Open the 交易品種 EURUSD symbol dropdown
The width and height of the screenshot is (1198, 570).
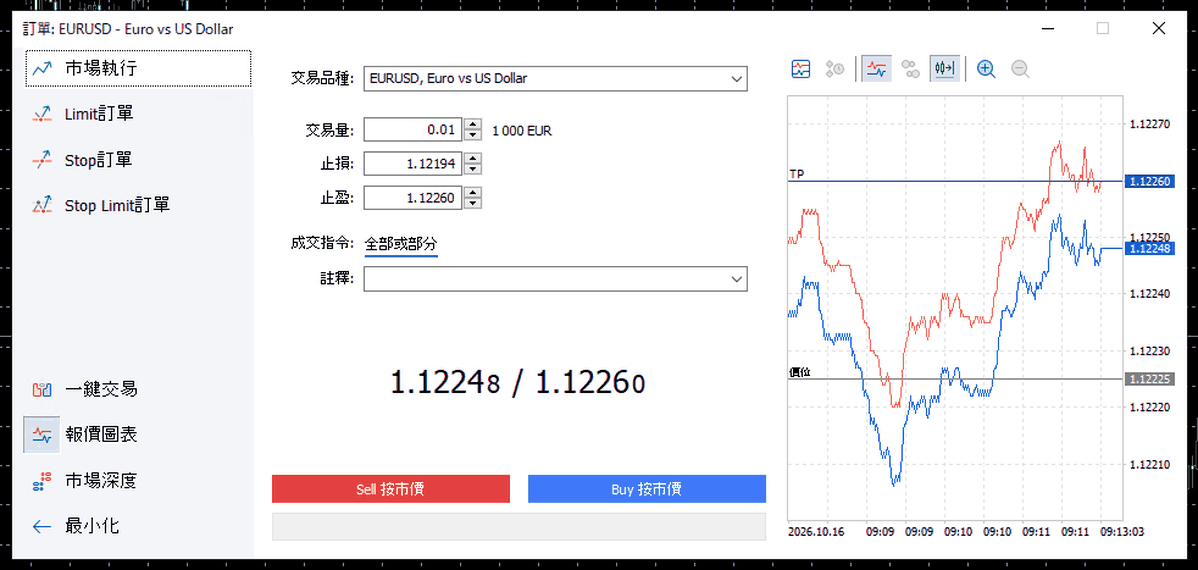555,78
